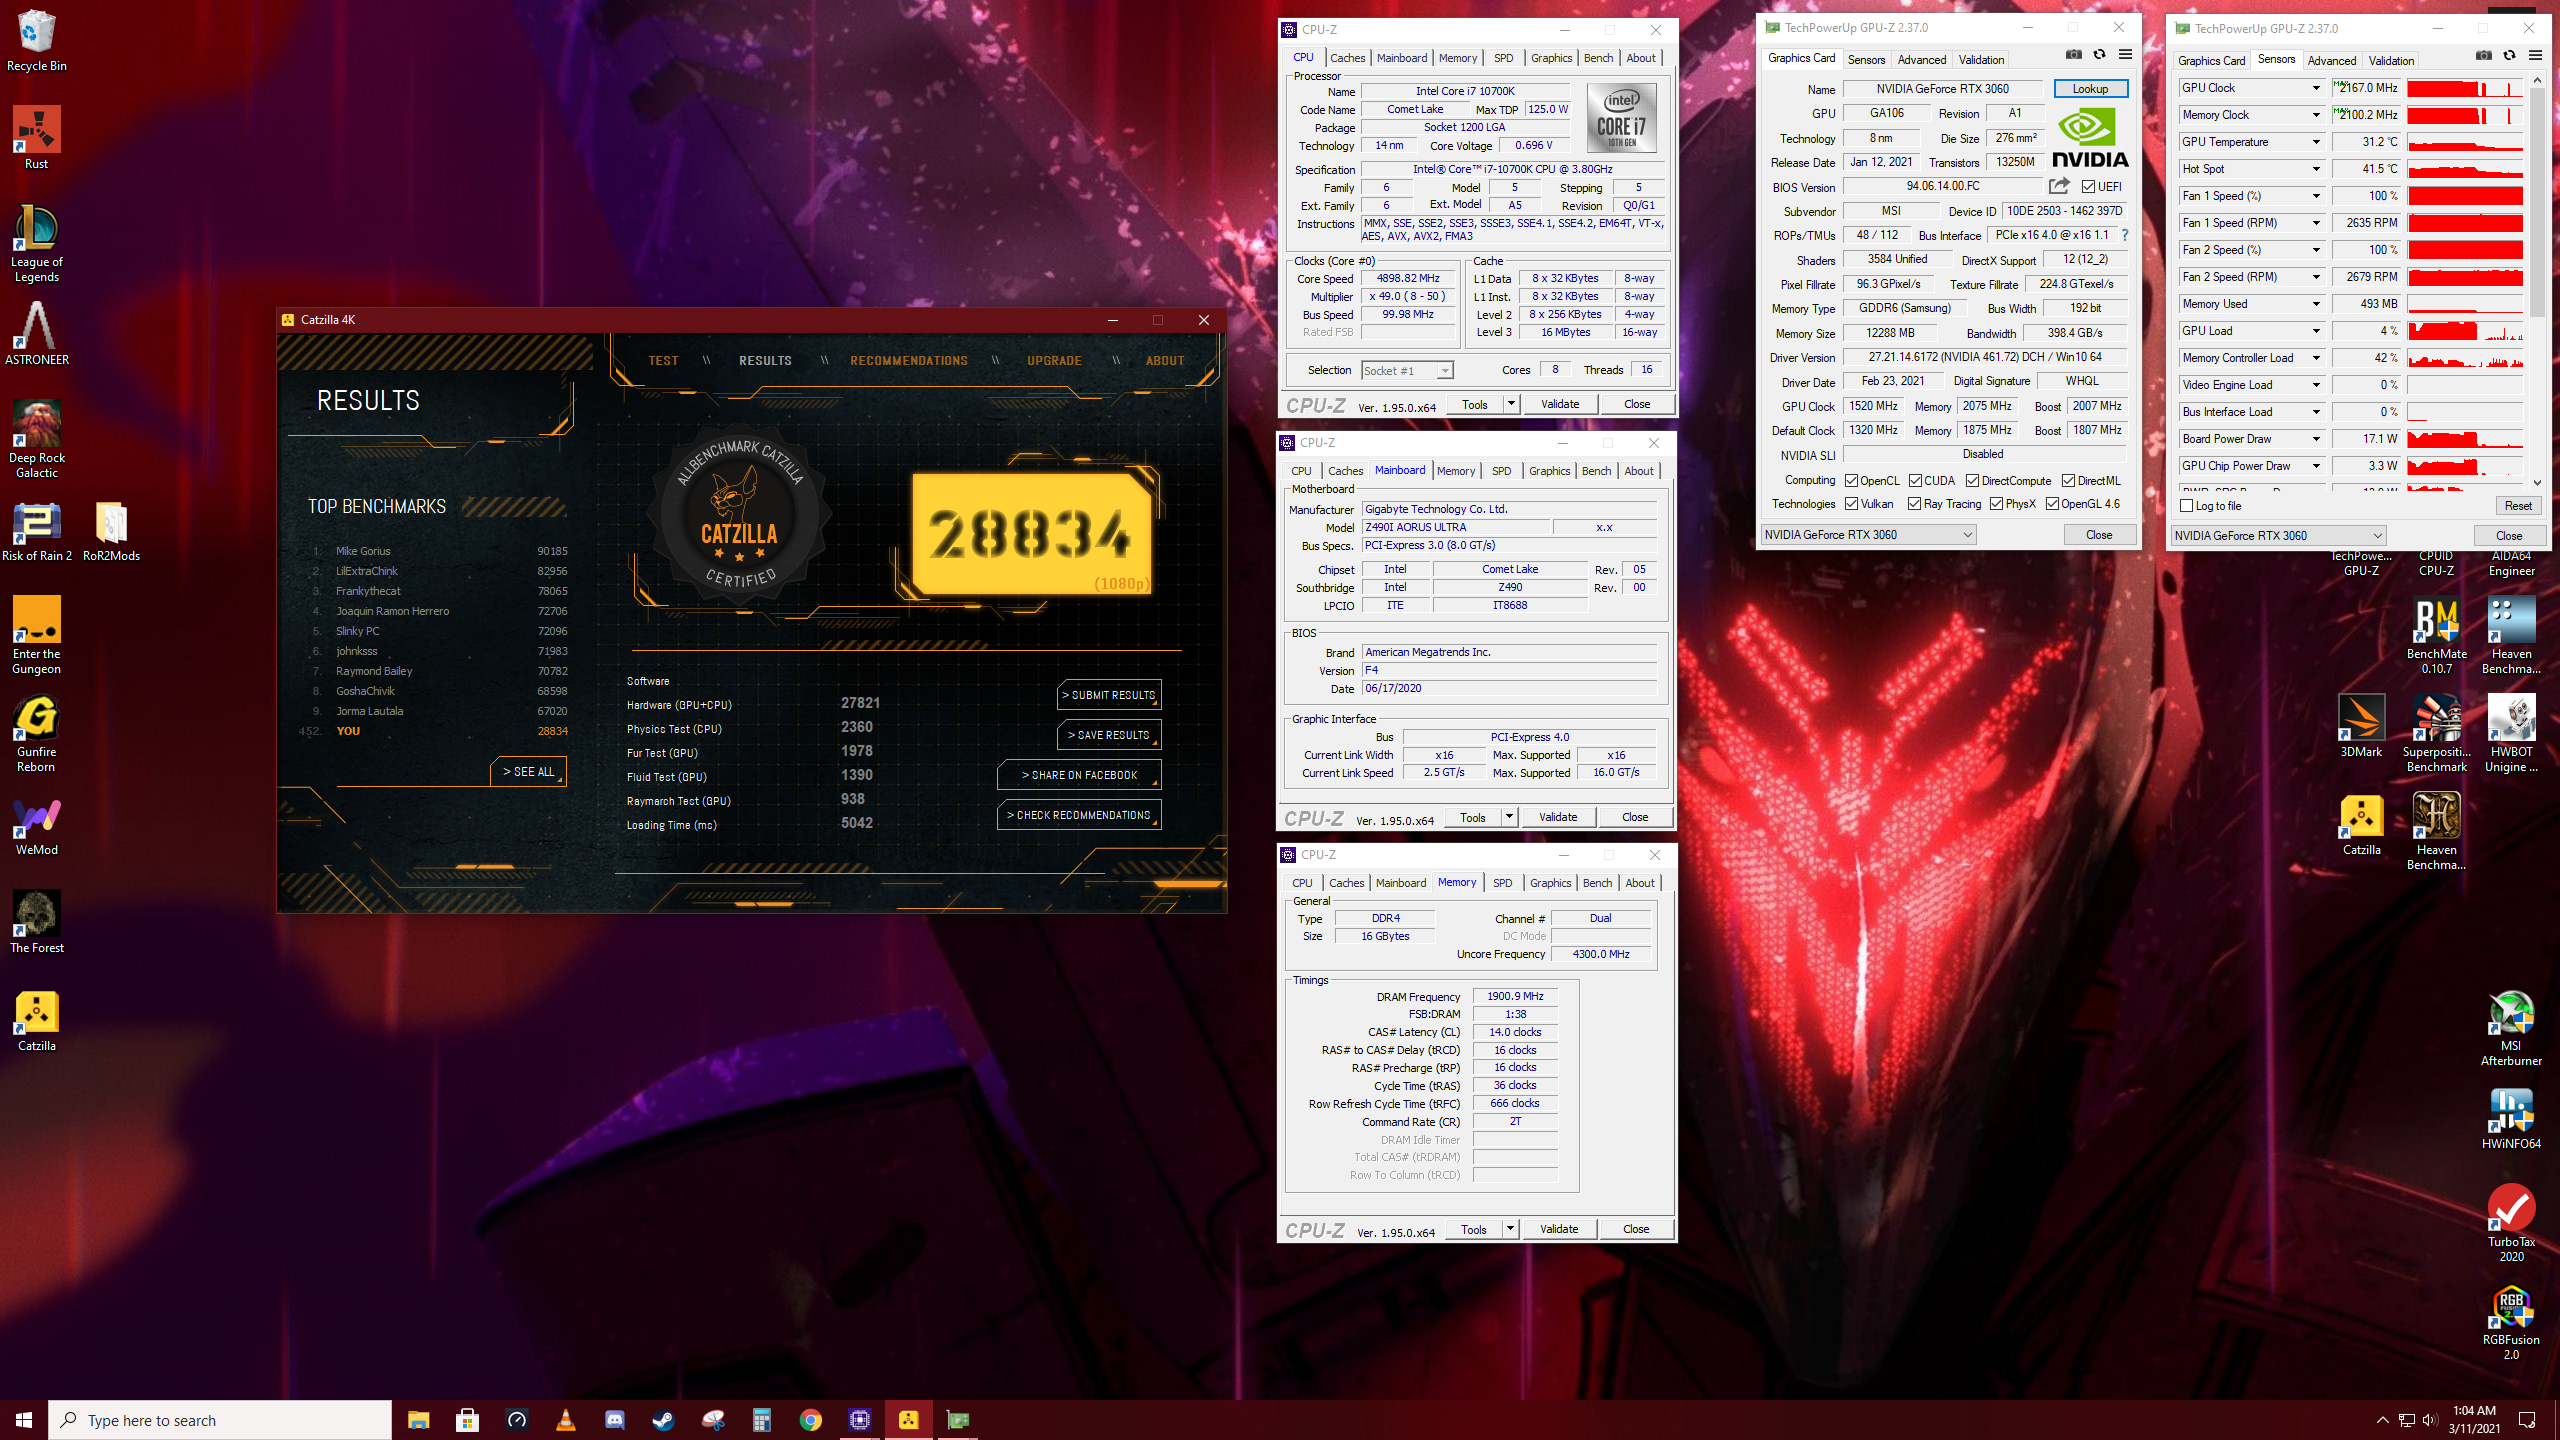
Task: Select MSI Afterburner desktop icon
Action: pyautogui.click(x=2512, y=1028)
